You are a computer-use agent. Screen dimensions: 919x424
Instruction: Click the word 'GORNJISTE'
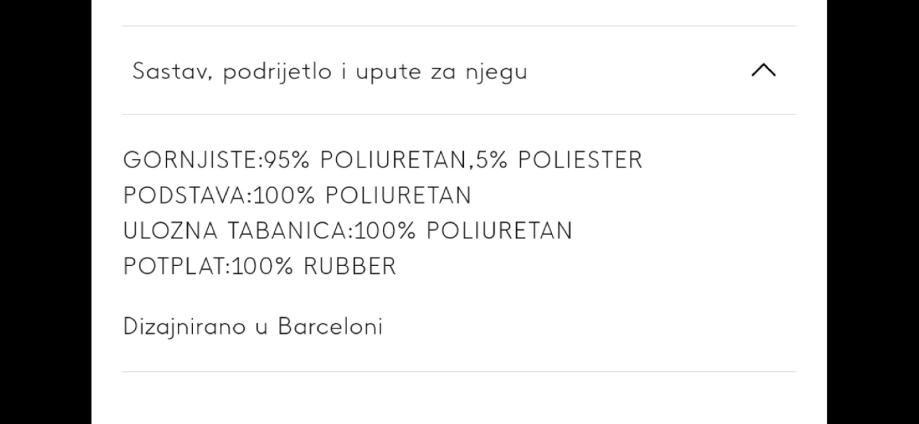[189, 160]
